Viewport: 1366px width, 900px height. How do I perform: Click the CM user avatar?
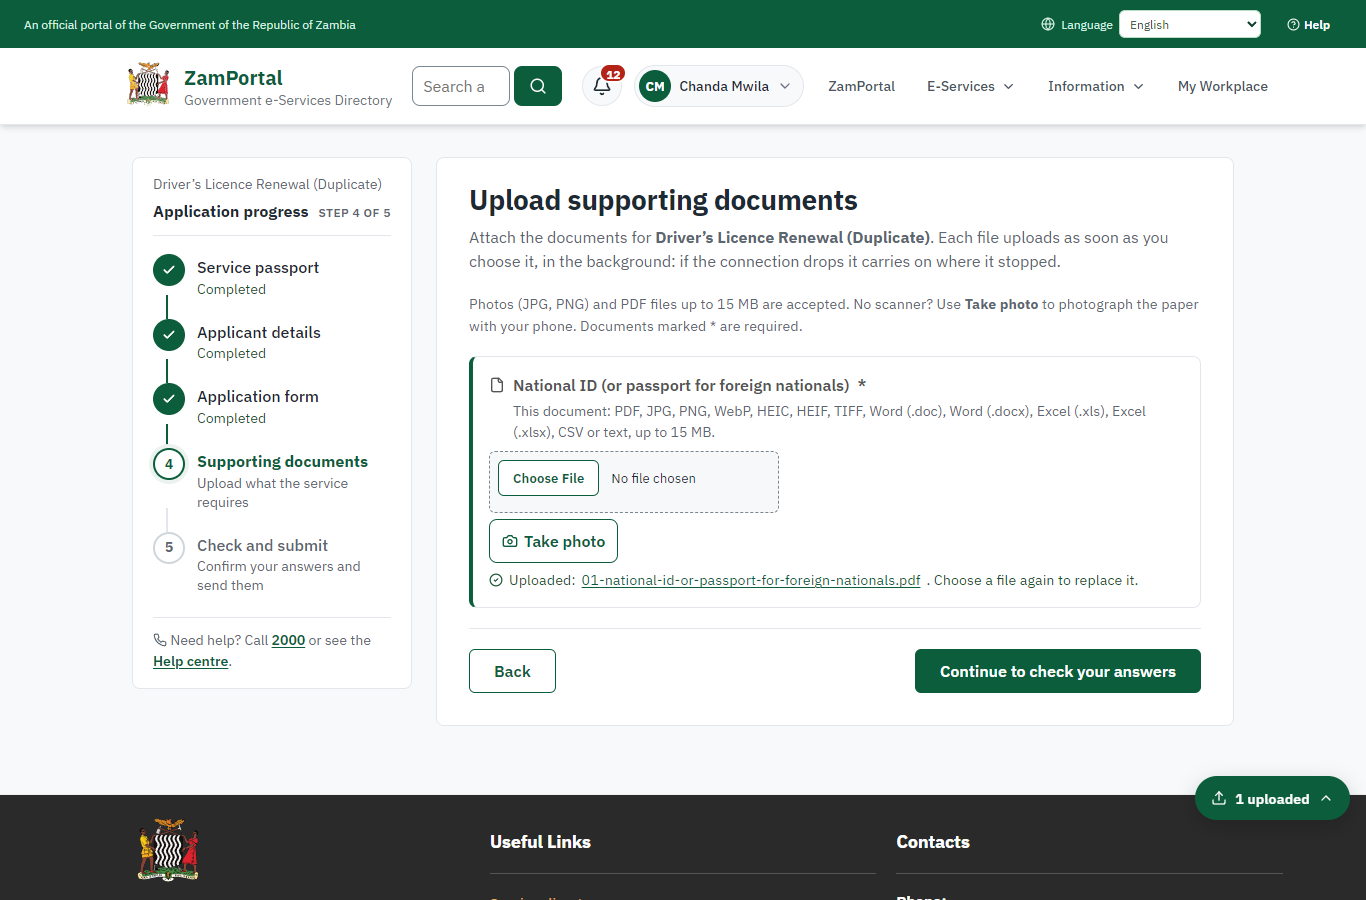click(x=655, y=86)
